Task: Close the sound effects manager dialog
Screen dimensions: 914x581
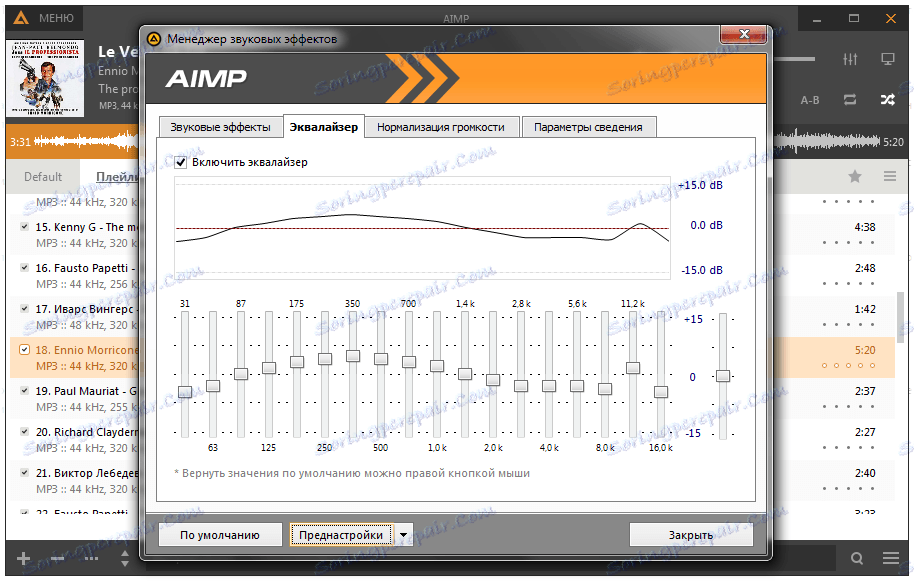Action: [743, 34]
